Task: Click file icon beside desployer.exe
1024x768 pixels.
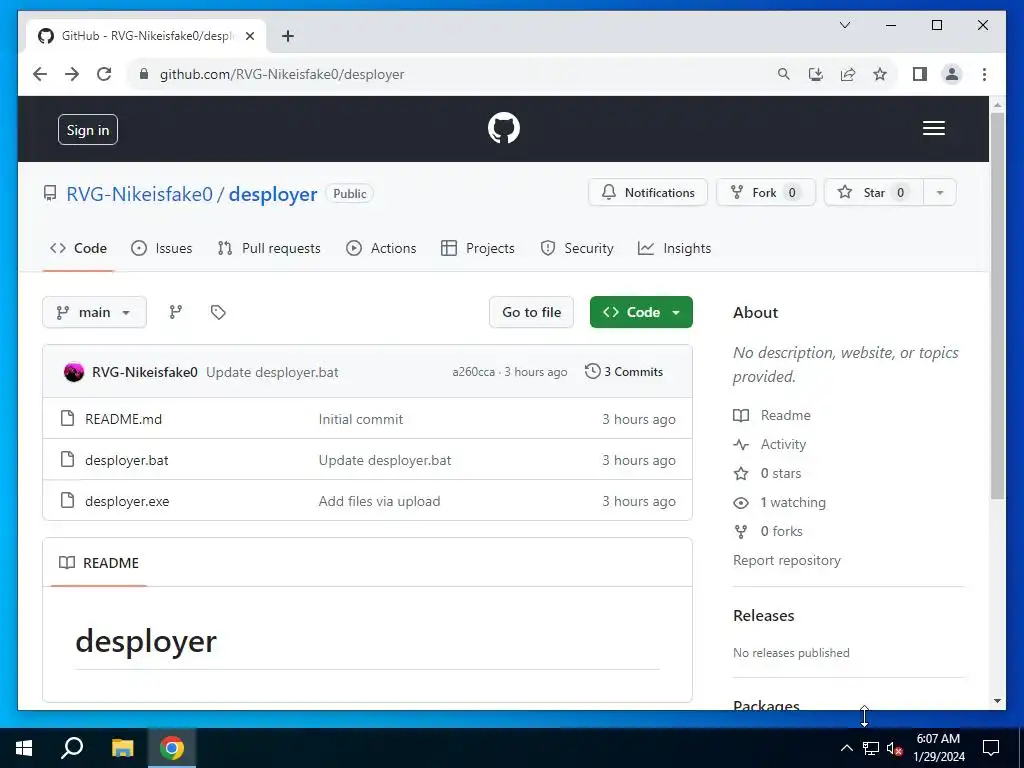Action: click(67, 501)
